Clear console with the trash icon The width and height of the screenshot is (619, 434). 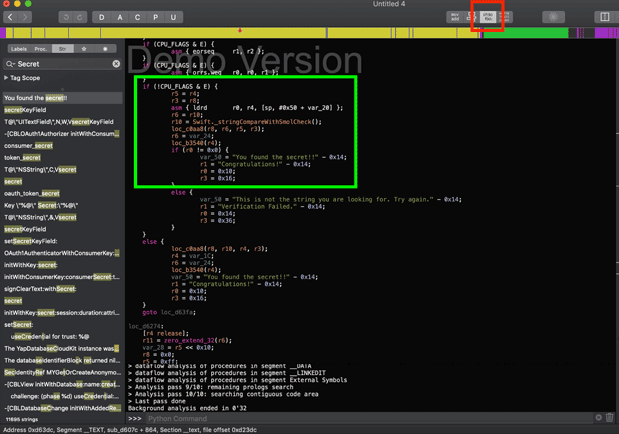pos(610,417)
